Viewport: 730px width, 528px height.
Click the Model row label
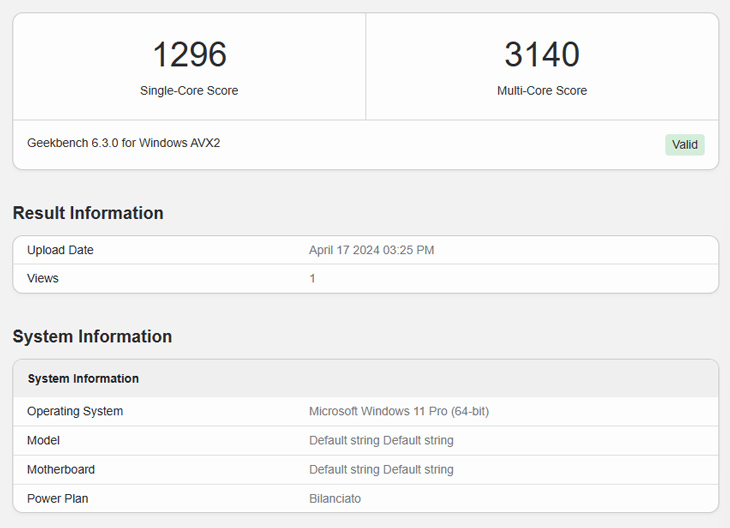[x=43, y=441]
